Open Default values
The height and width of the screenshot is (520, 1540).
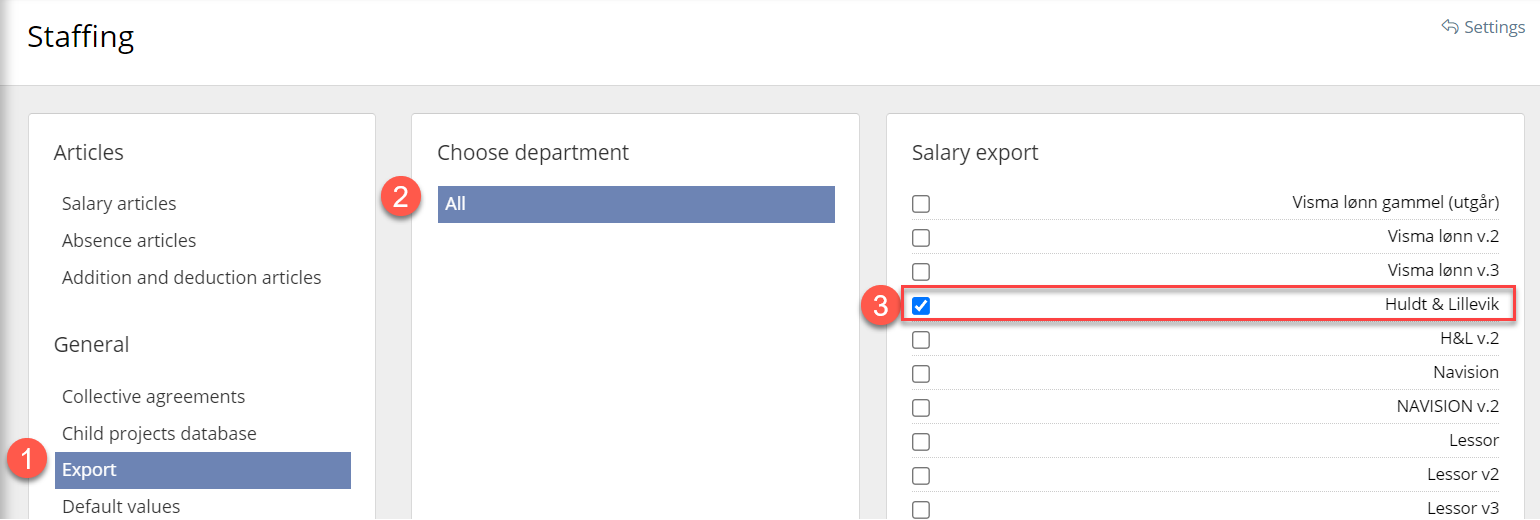(x=121, y=507)
